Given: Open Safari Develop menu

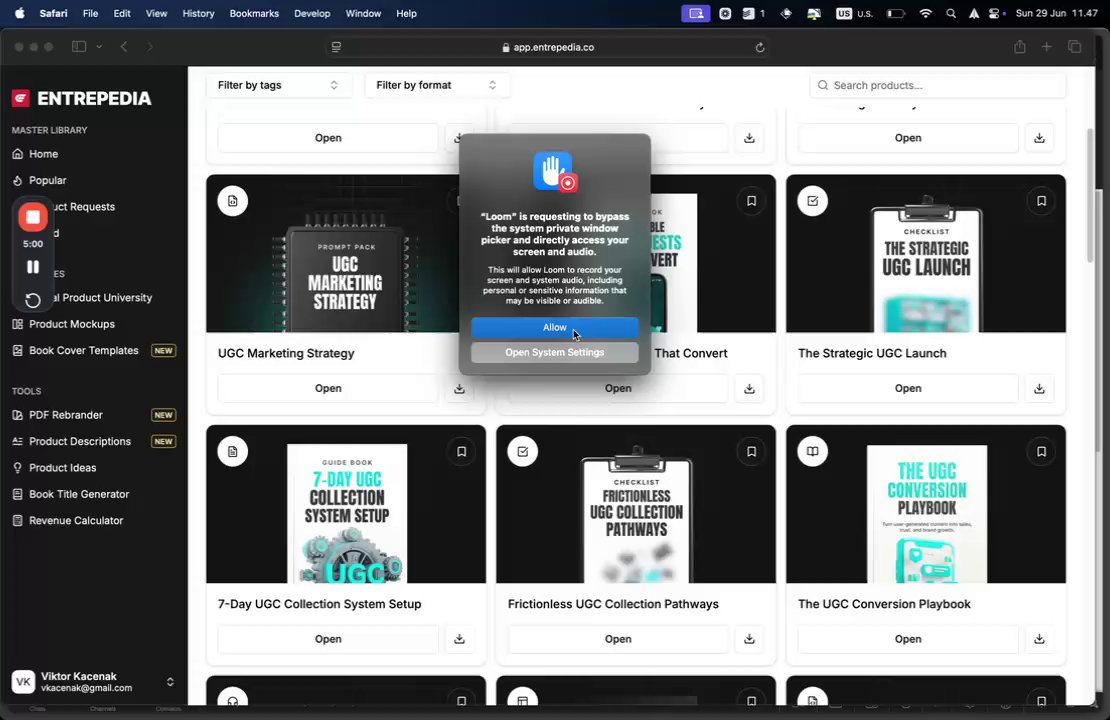Looking at the screenshot, I should coord(312,13).
